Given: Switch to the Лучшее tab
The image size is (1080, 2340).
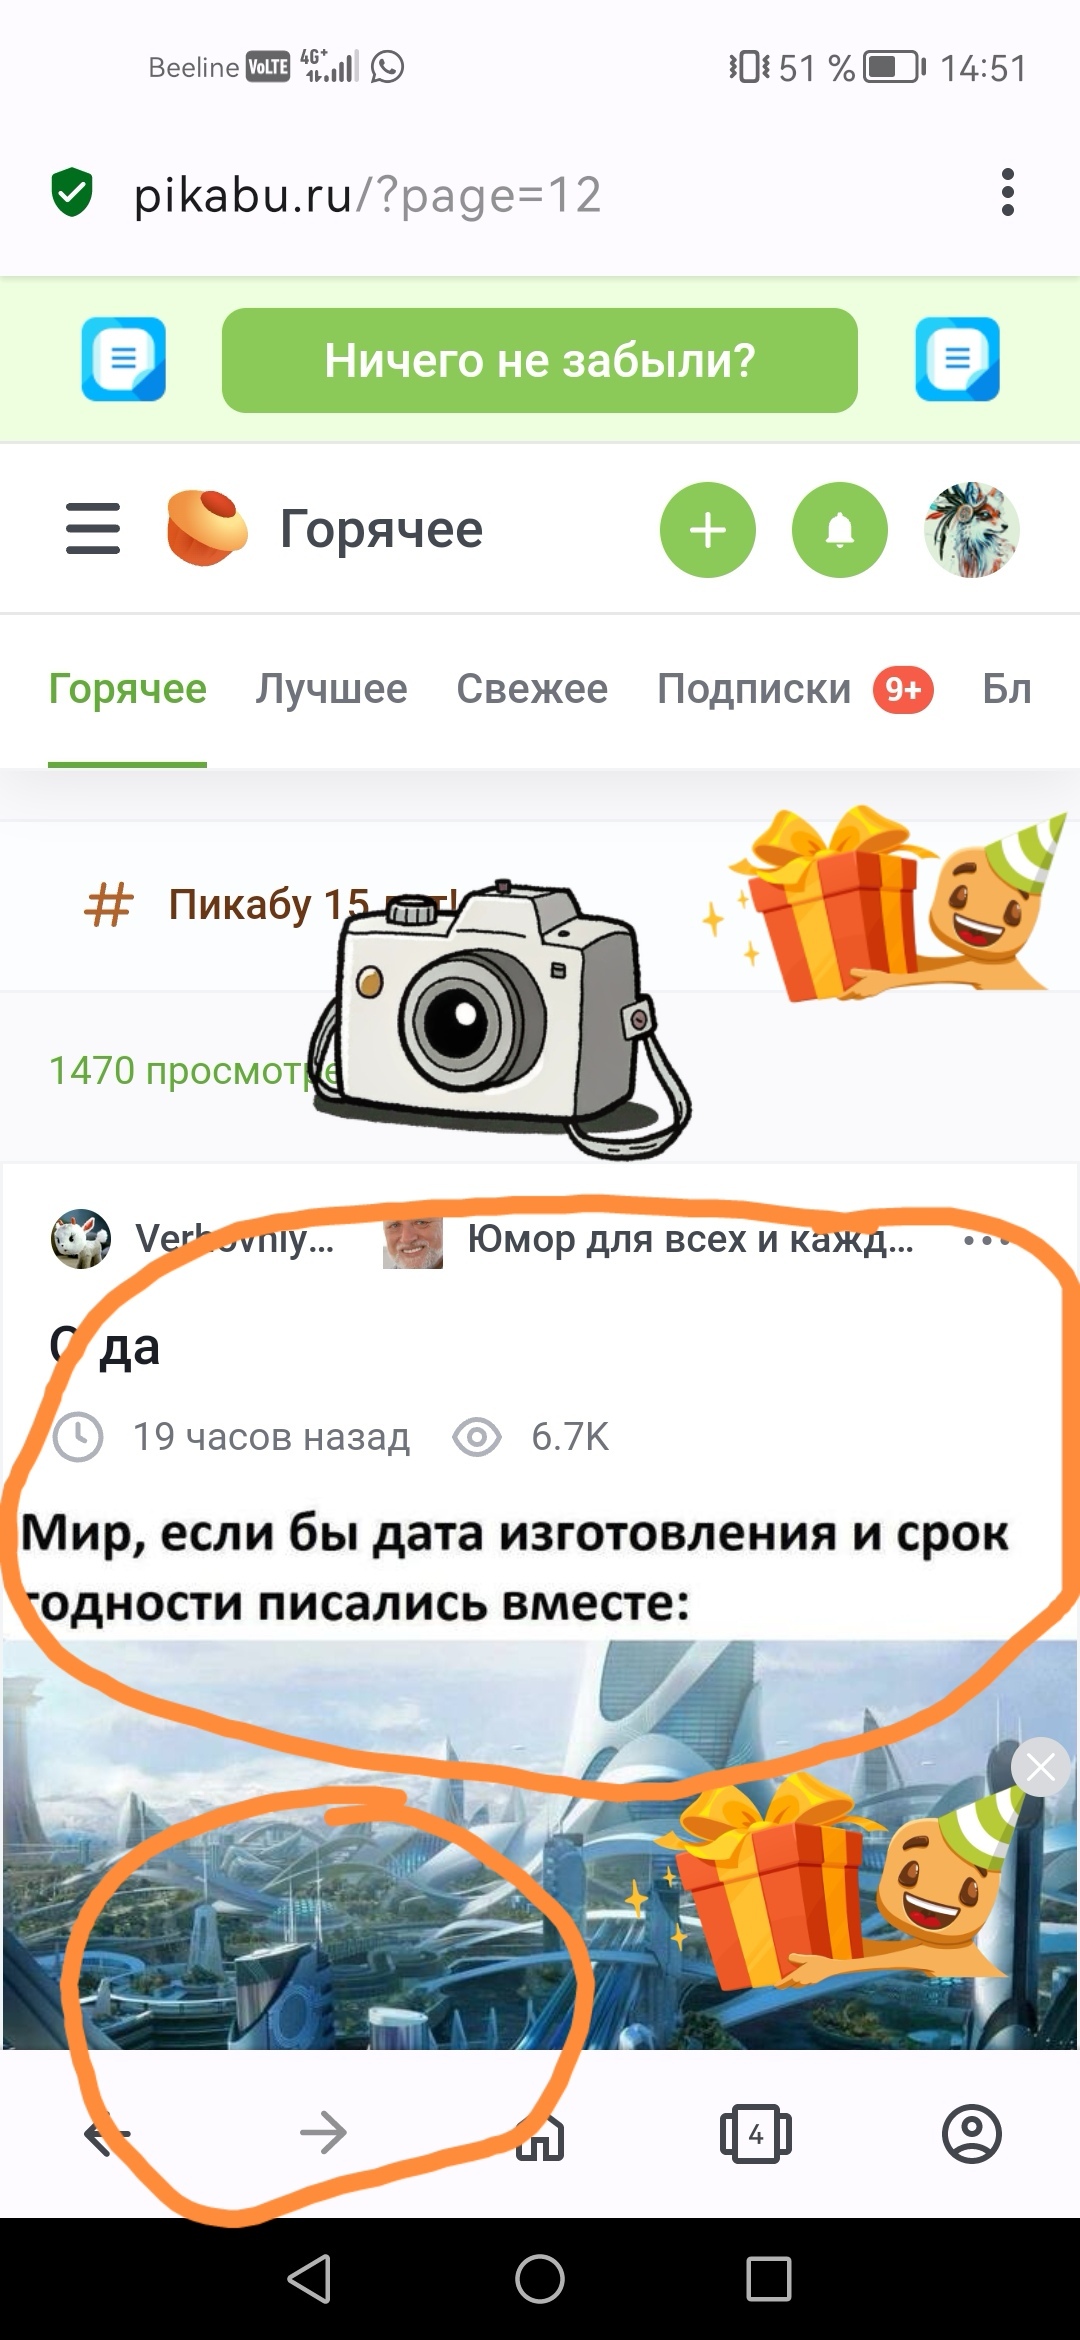Looking at the screenshot, I should pos(331,689).
